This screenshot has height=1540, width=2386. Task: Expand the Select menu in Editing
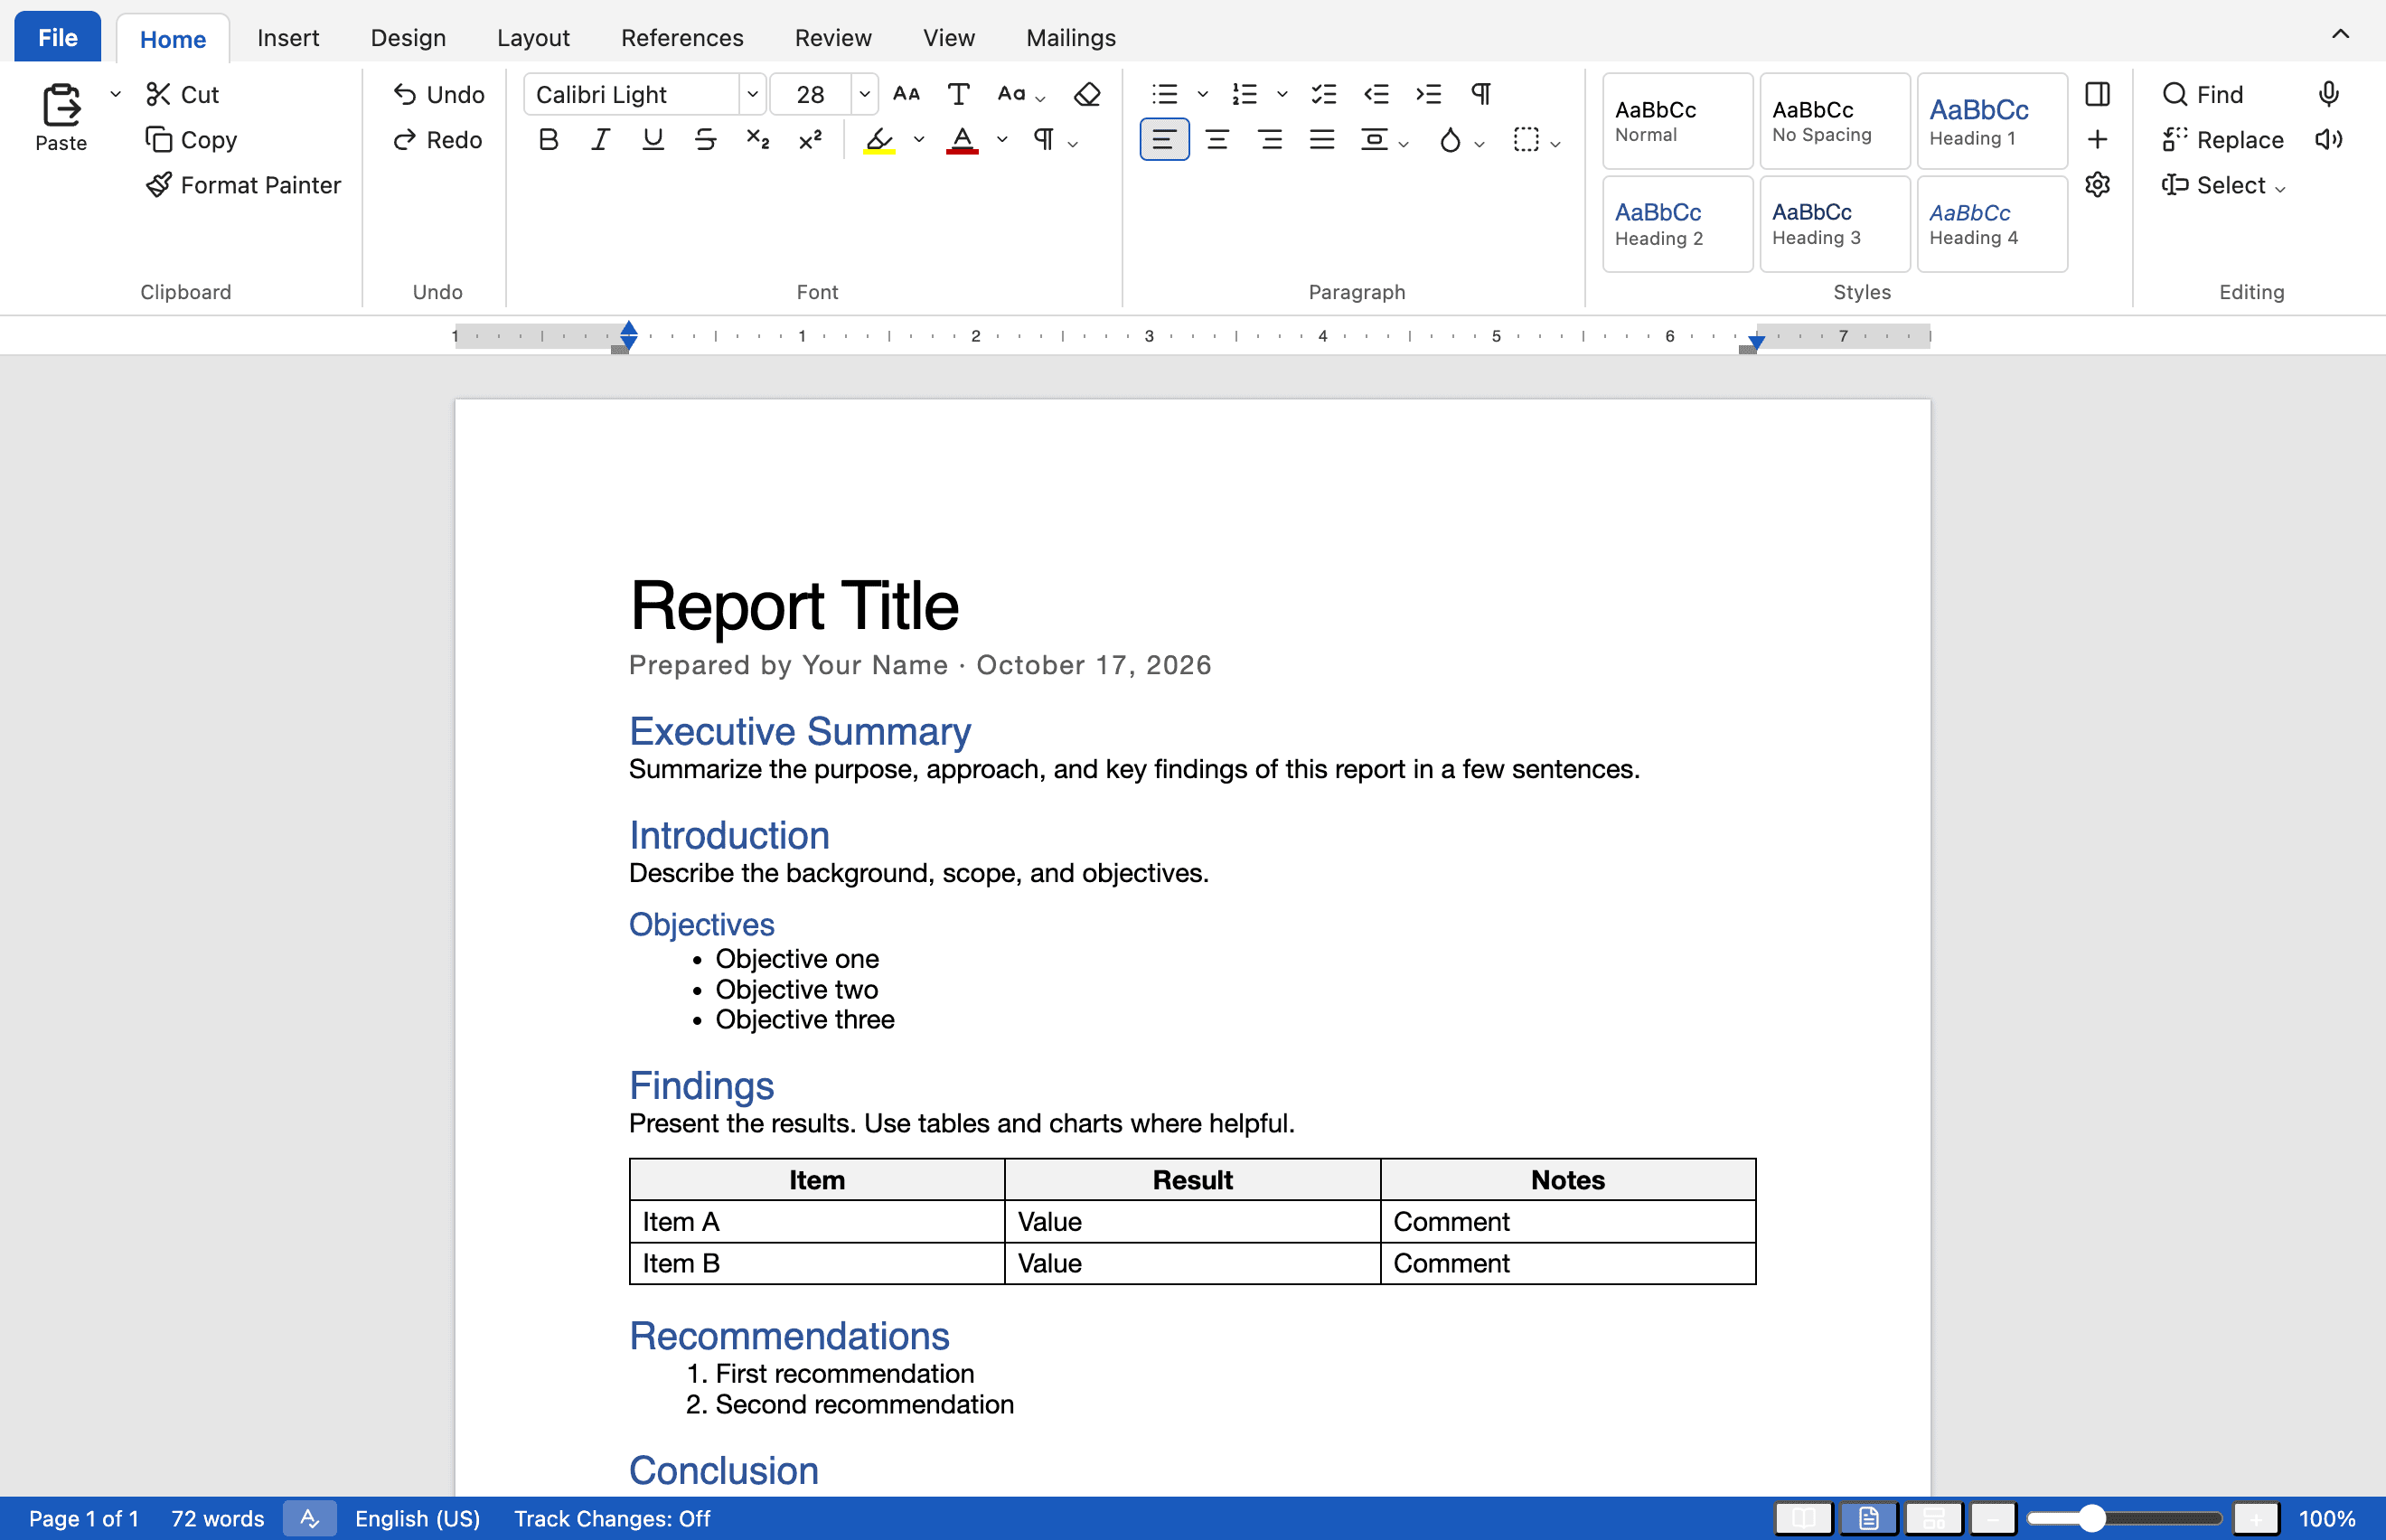click(2224, 185)
